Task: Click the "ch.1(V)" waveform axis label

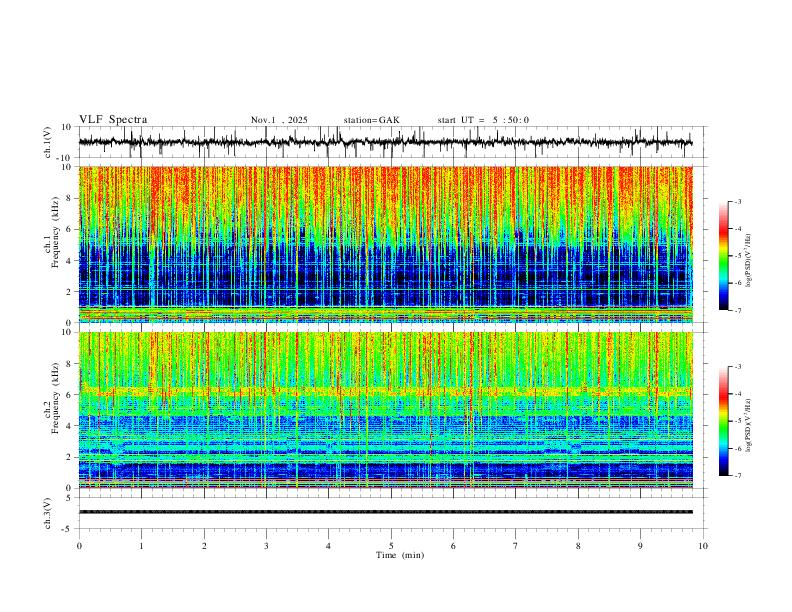Action: pos(48,142)
